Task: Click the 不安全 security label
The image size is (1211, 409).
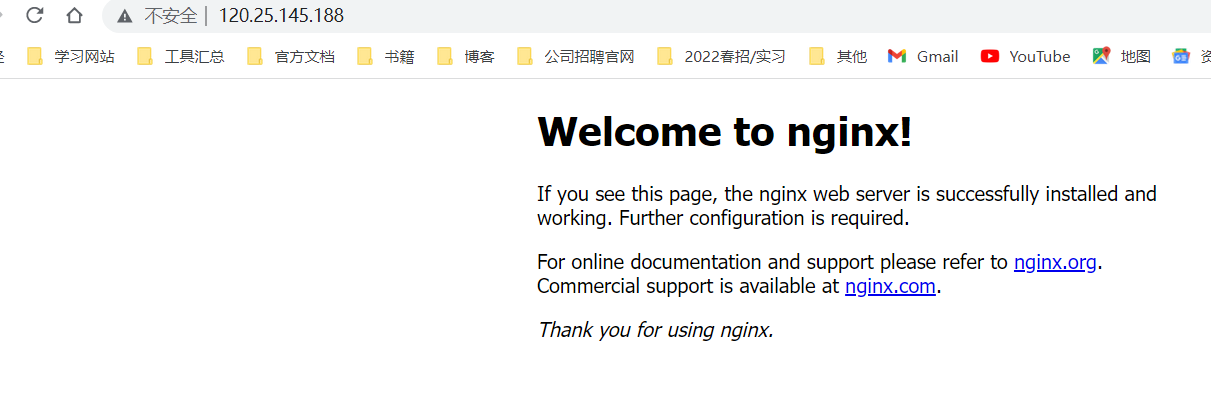Action: [170, 16]
